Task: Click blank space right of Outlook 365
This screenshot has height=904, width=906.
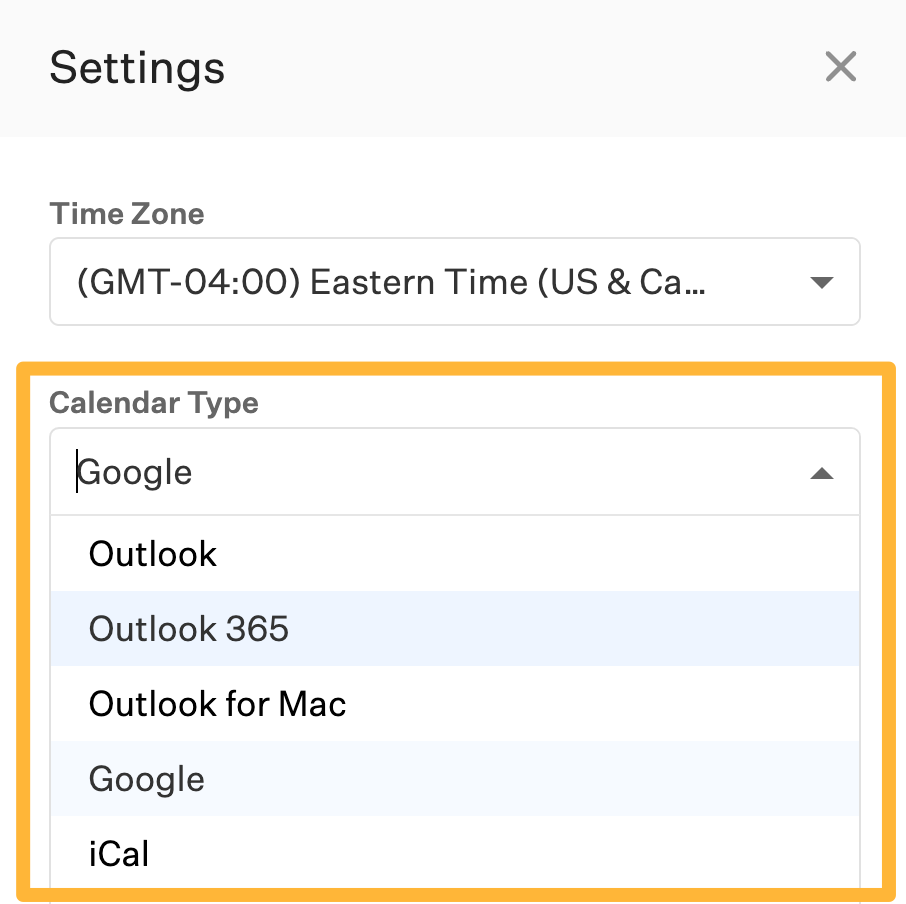Action: (x=600, y=629)
